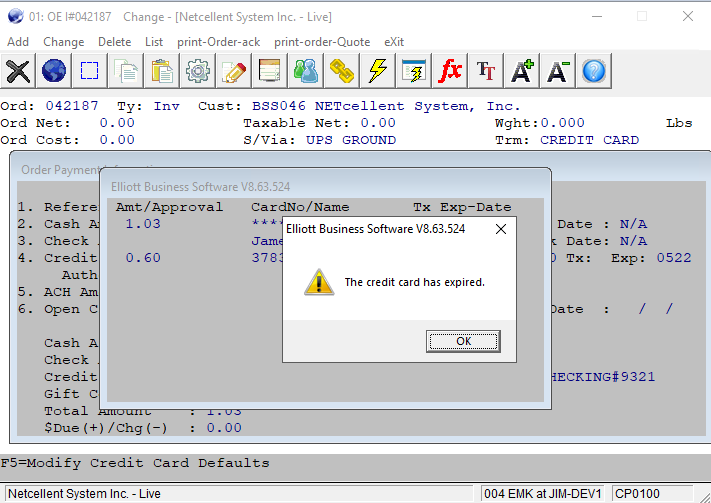Click customer BSS046 NETcellent System, Inc.
Viewport: 711px width, 503px height.
pos(386,106)
